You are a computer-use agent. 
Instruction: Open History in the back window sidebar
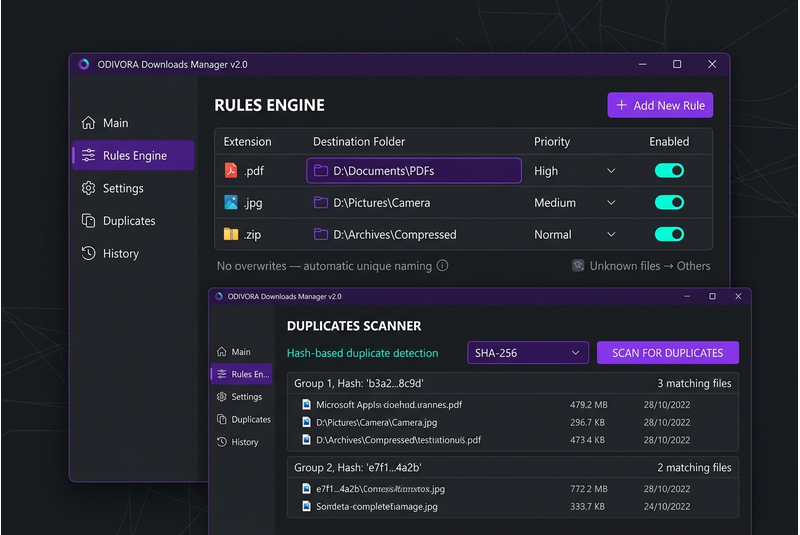point(110,253)
